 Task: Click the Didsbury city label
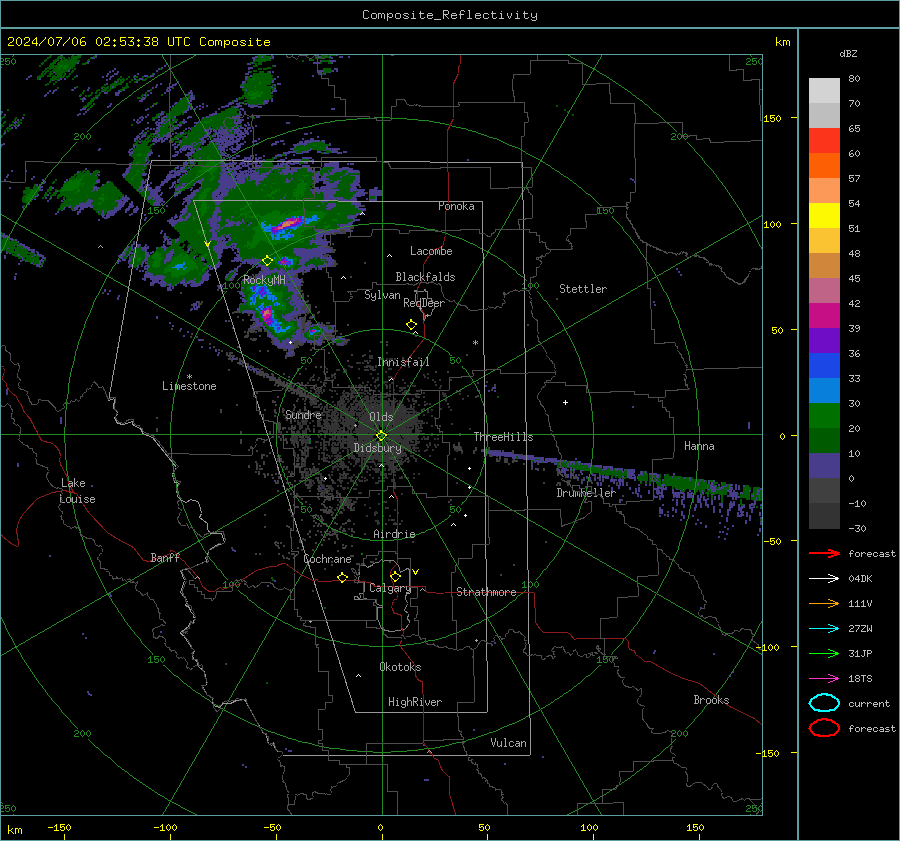coord(377,448)
